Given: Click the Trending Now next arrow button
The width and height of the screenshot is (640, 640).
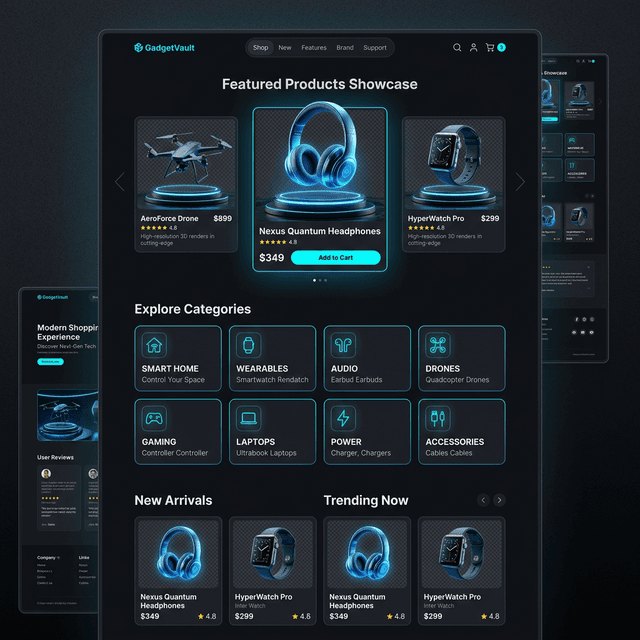Looking at the screenshot, I should (499, 500).
